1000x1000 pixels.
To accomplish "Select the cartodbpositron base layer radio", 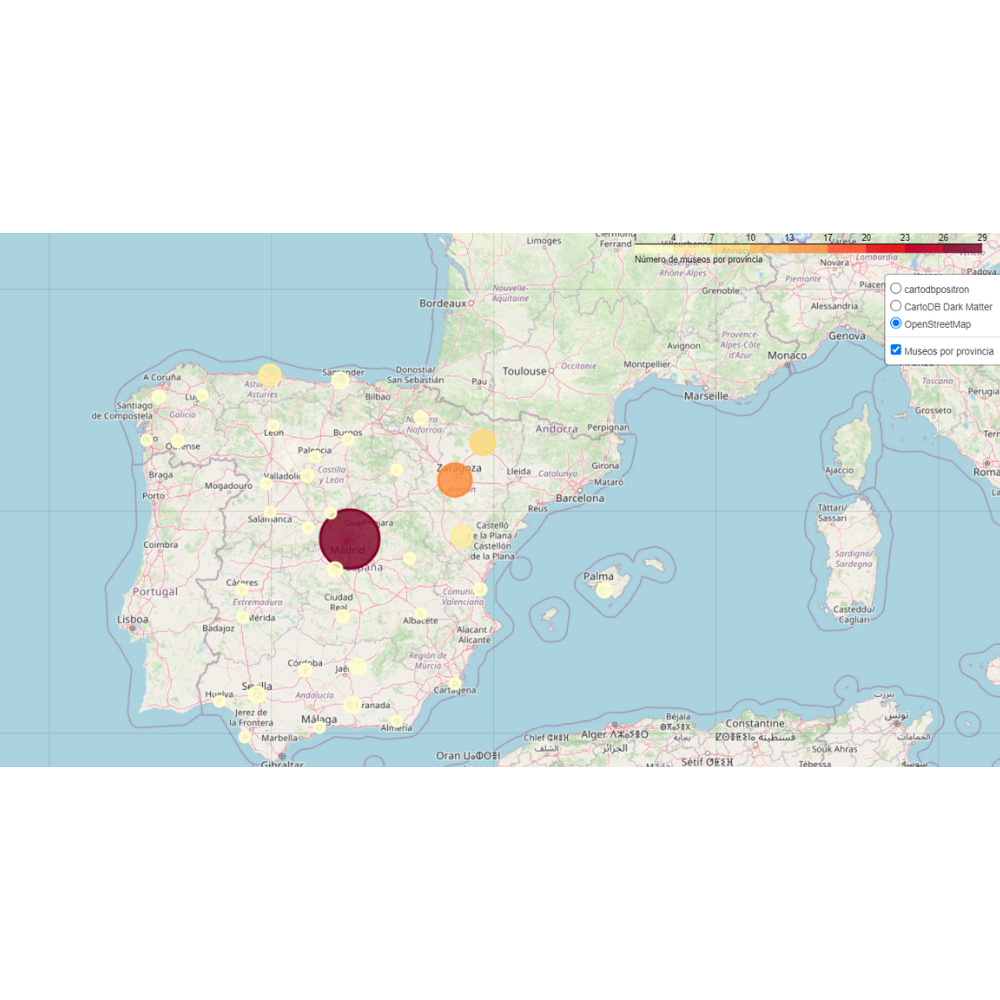I will coord(896,289).
